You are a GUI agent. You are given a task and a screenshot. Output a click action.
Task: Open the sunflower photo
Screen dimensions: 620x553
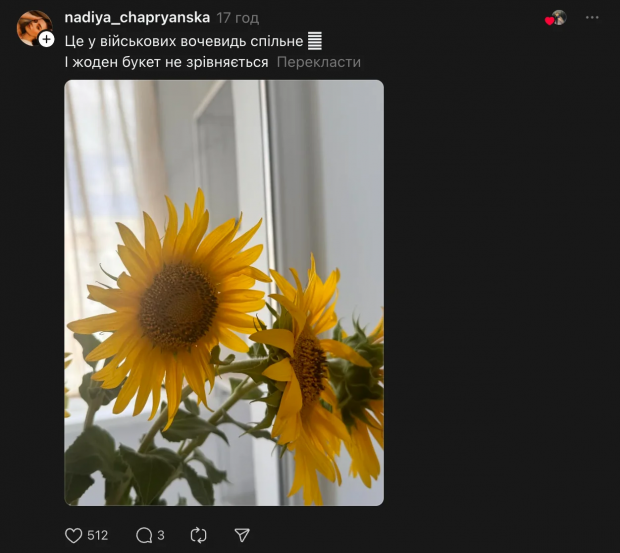tap(224, 292)
